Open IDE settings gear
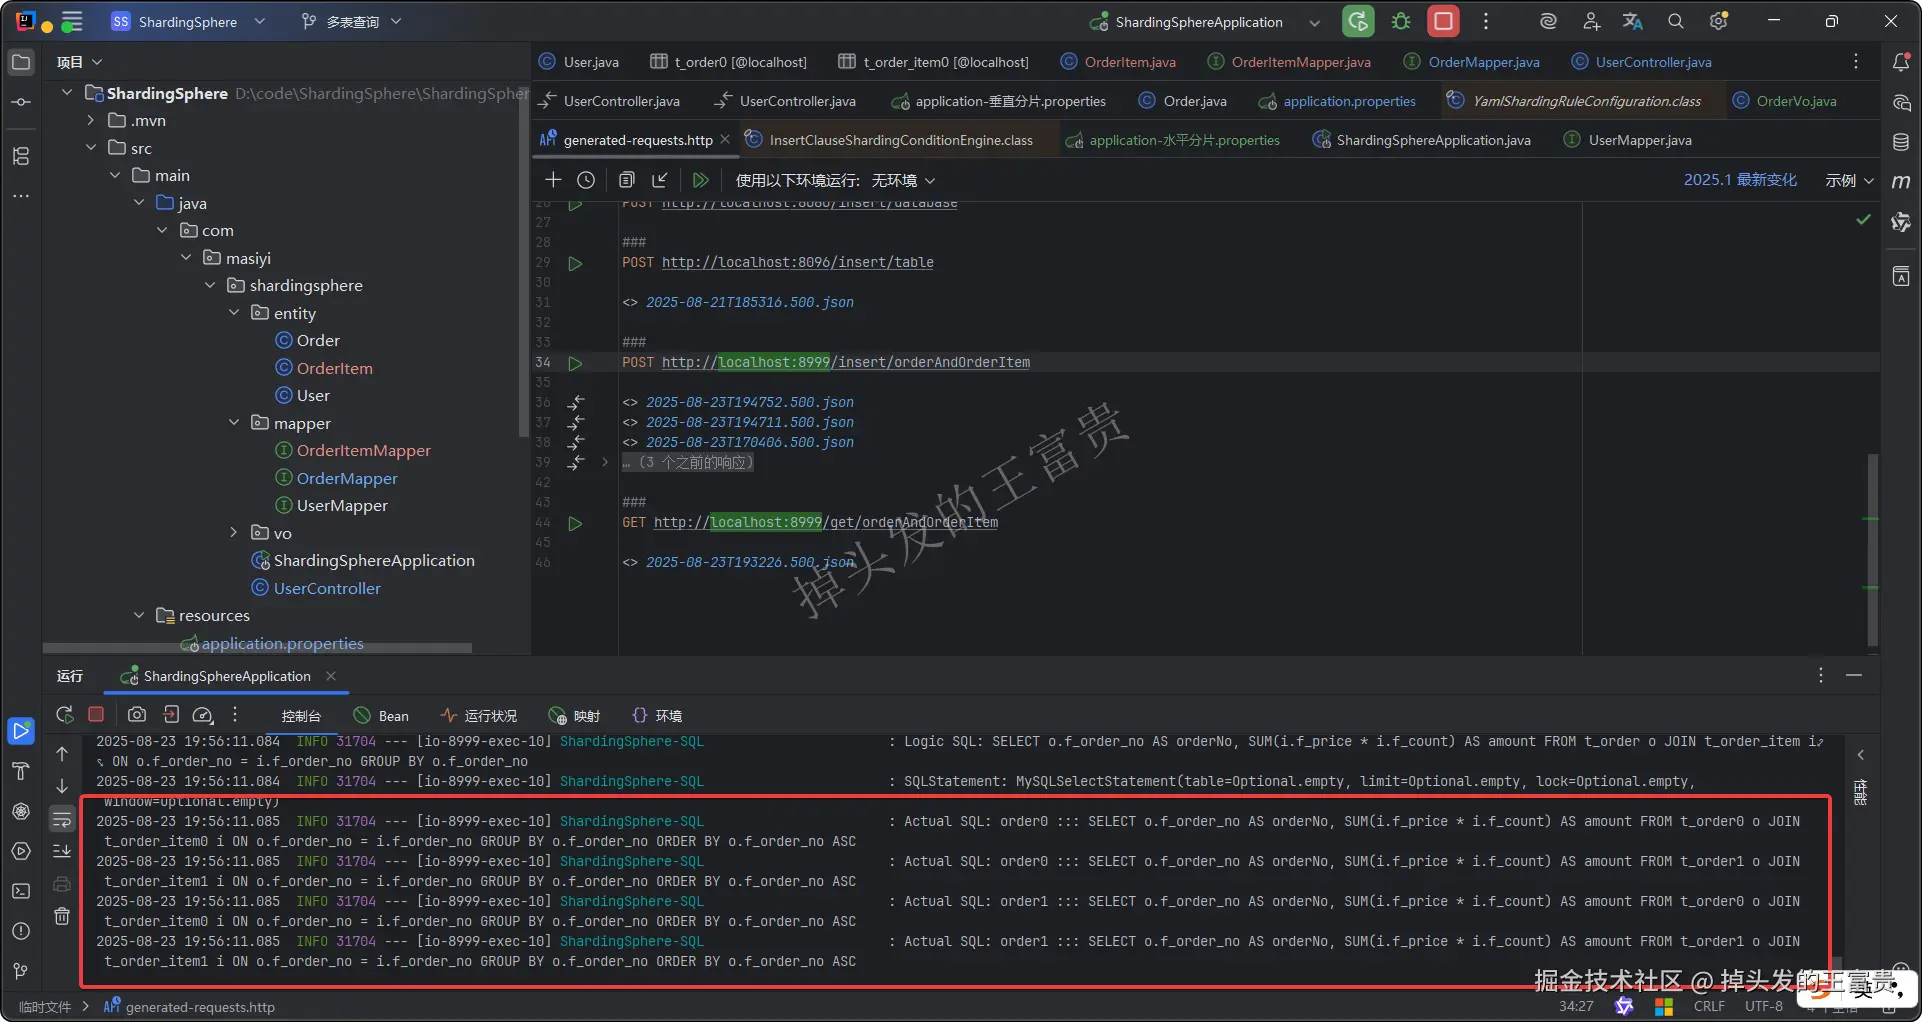The image size is (1922, 1022). (x=1719, y=21)
